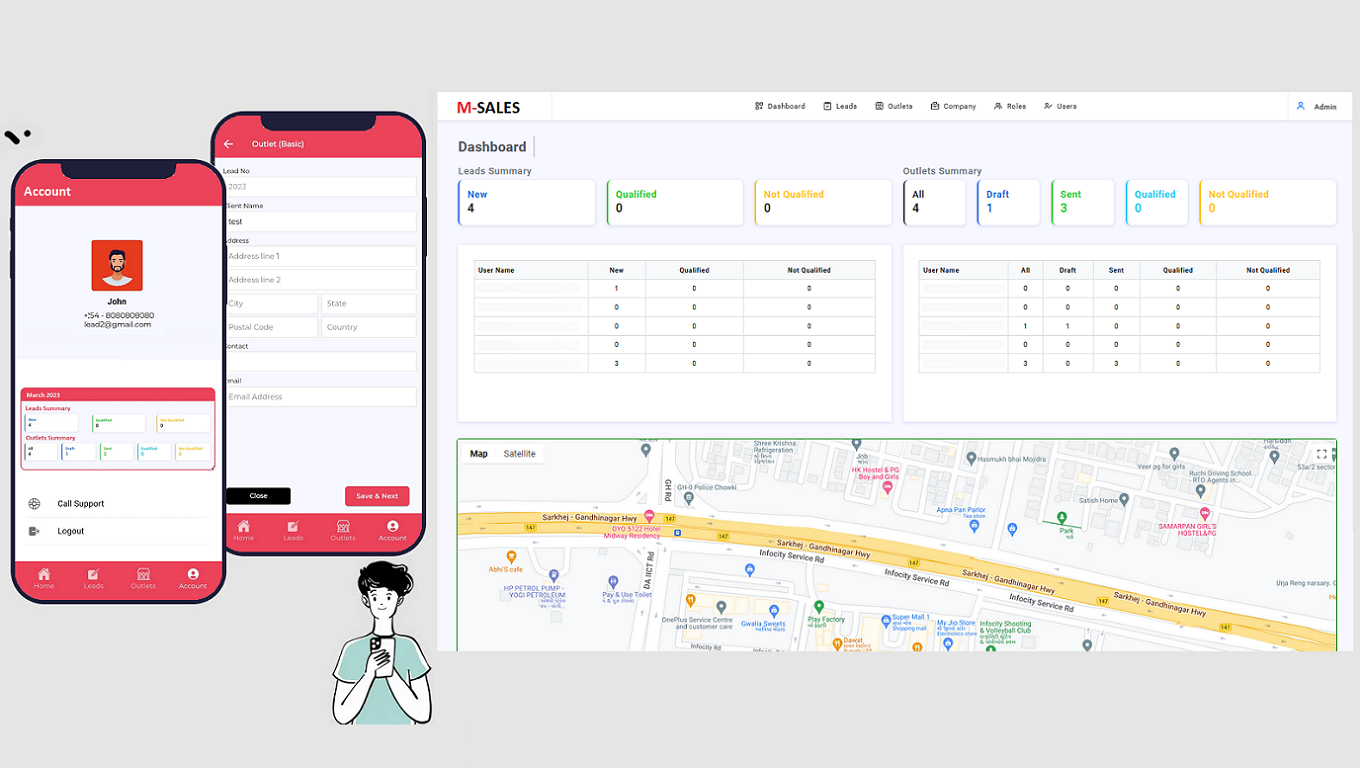1360x768 pixels.
Task: Go to Roles in the top navigation
Action: click(x=1010, y=106)
